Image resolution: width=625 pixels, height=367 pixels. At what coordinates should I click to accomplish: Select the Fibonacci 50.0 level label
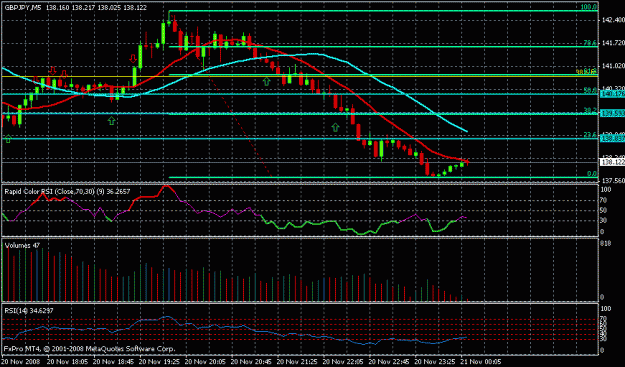pyautogui.click(x=590, y=90)
